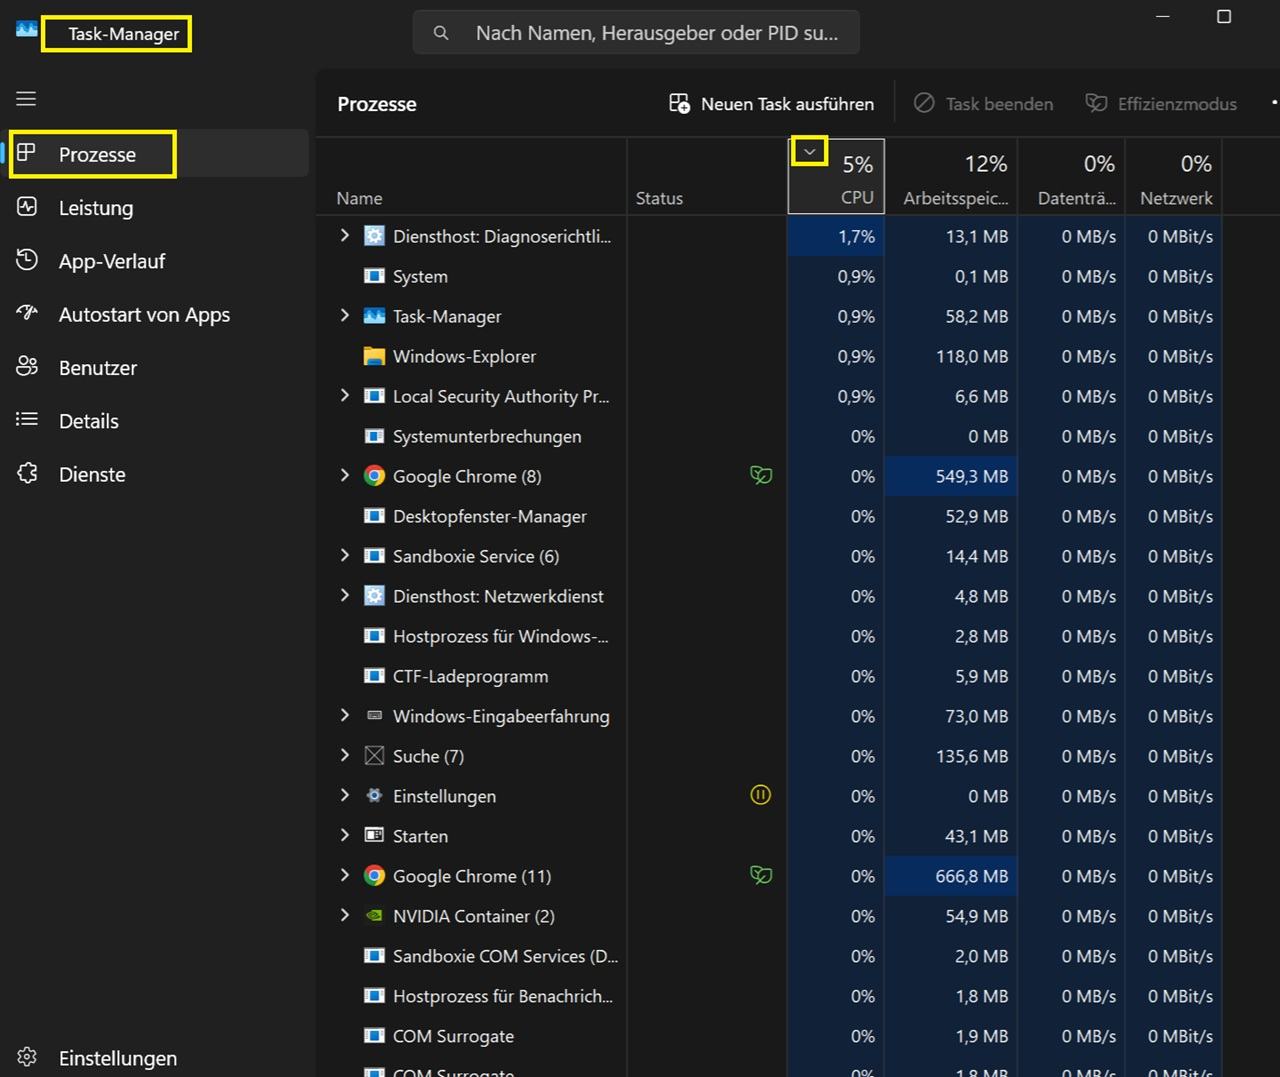The width and height of the screenshot is (1280, 1077).
Task: Sort by Datenträger column header
Action: click(1071, 176)
